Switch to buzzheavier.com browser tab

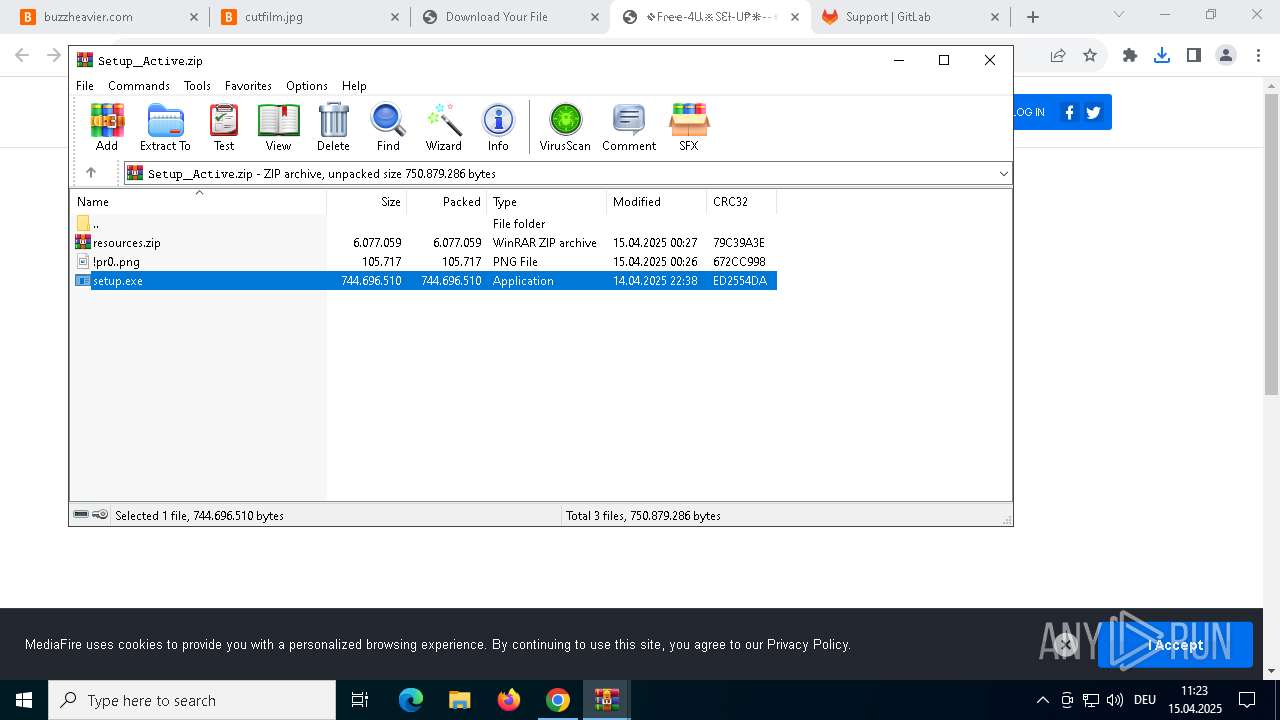tap(109, 17)
